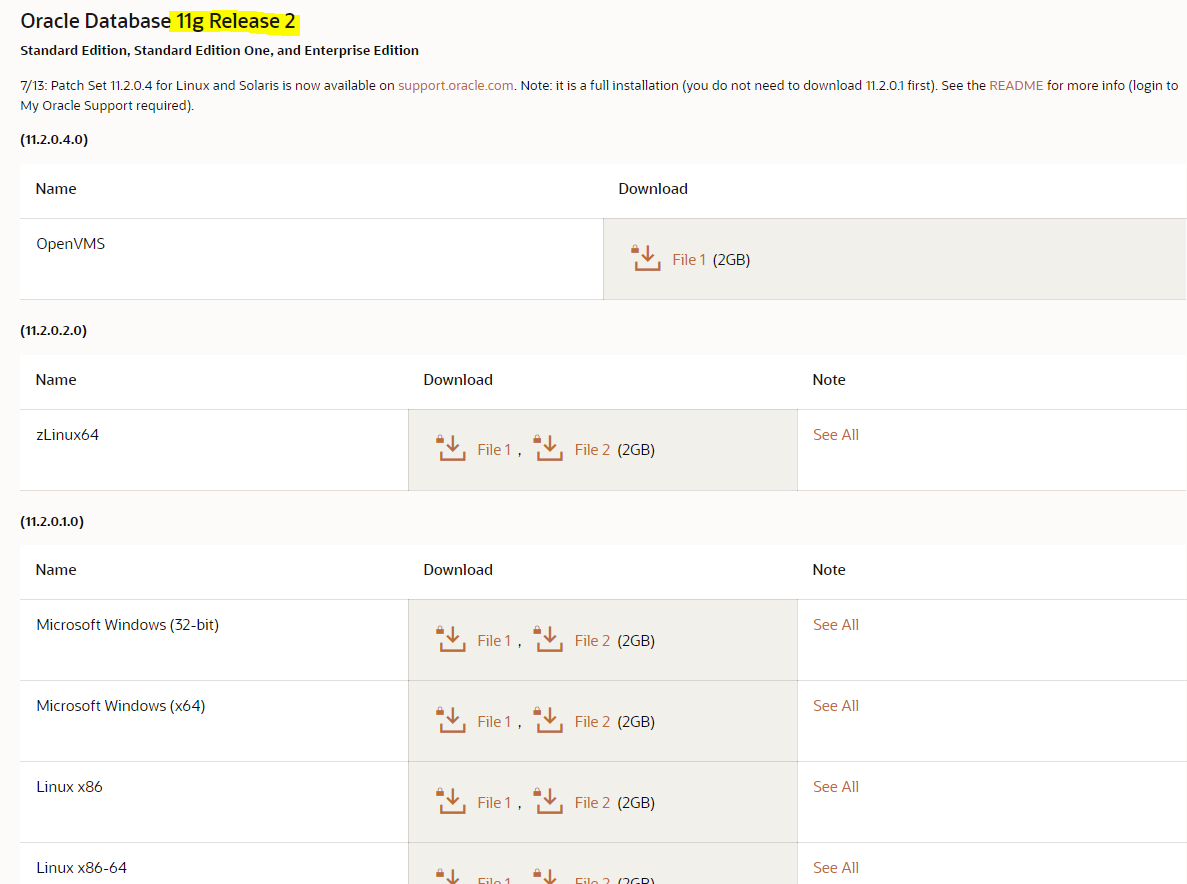Download Linux x86 File 1 text link
The width and height of the screenshot is (1187, 884).
494,802
